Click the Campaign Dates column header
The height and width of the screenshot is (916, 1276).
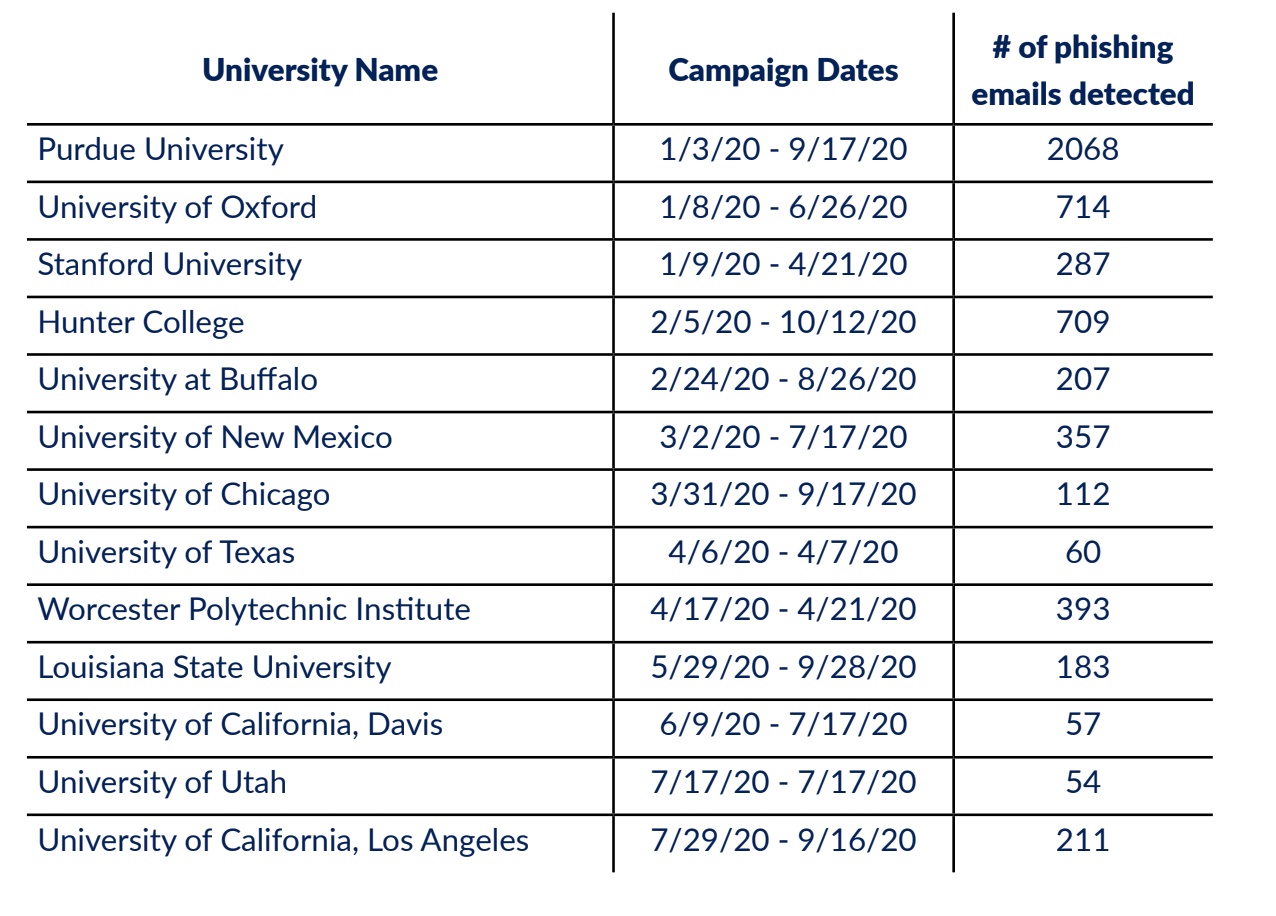click(783, 71)
